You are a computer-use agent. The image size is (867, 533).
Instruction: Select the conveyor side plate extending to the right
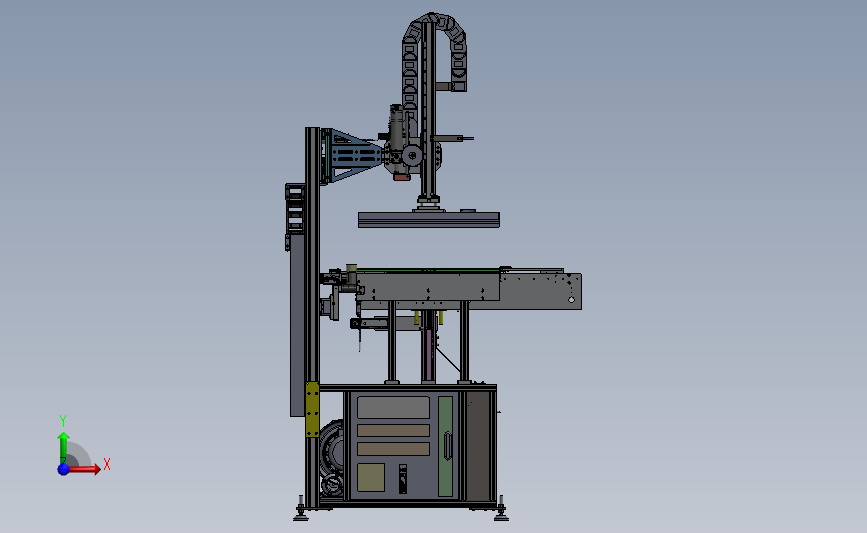tap(540, 291)
